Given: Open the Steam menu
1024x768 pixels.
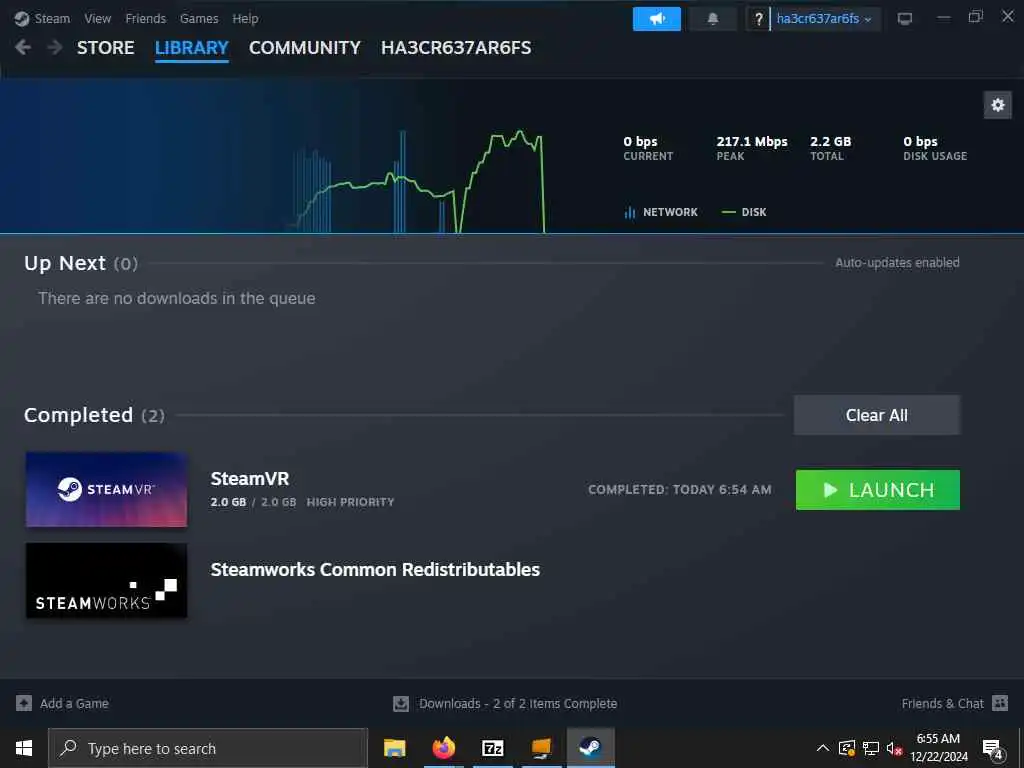Looking at the screenshot, I should click(52, 18).
